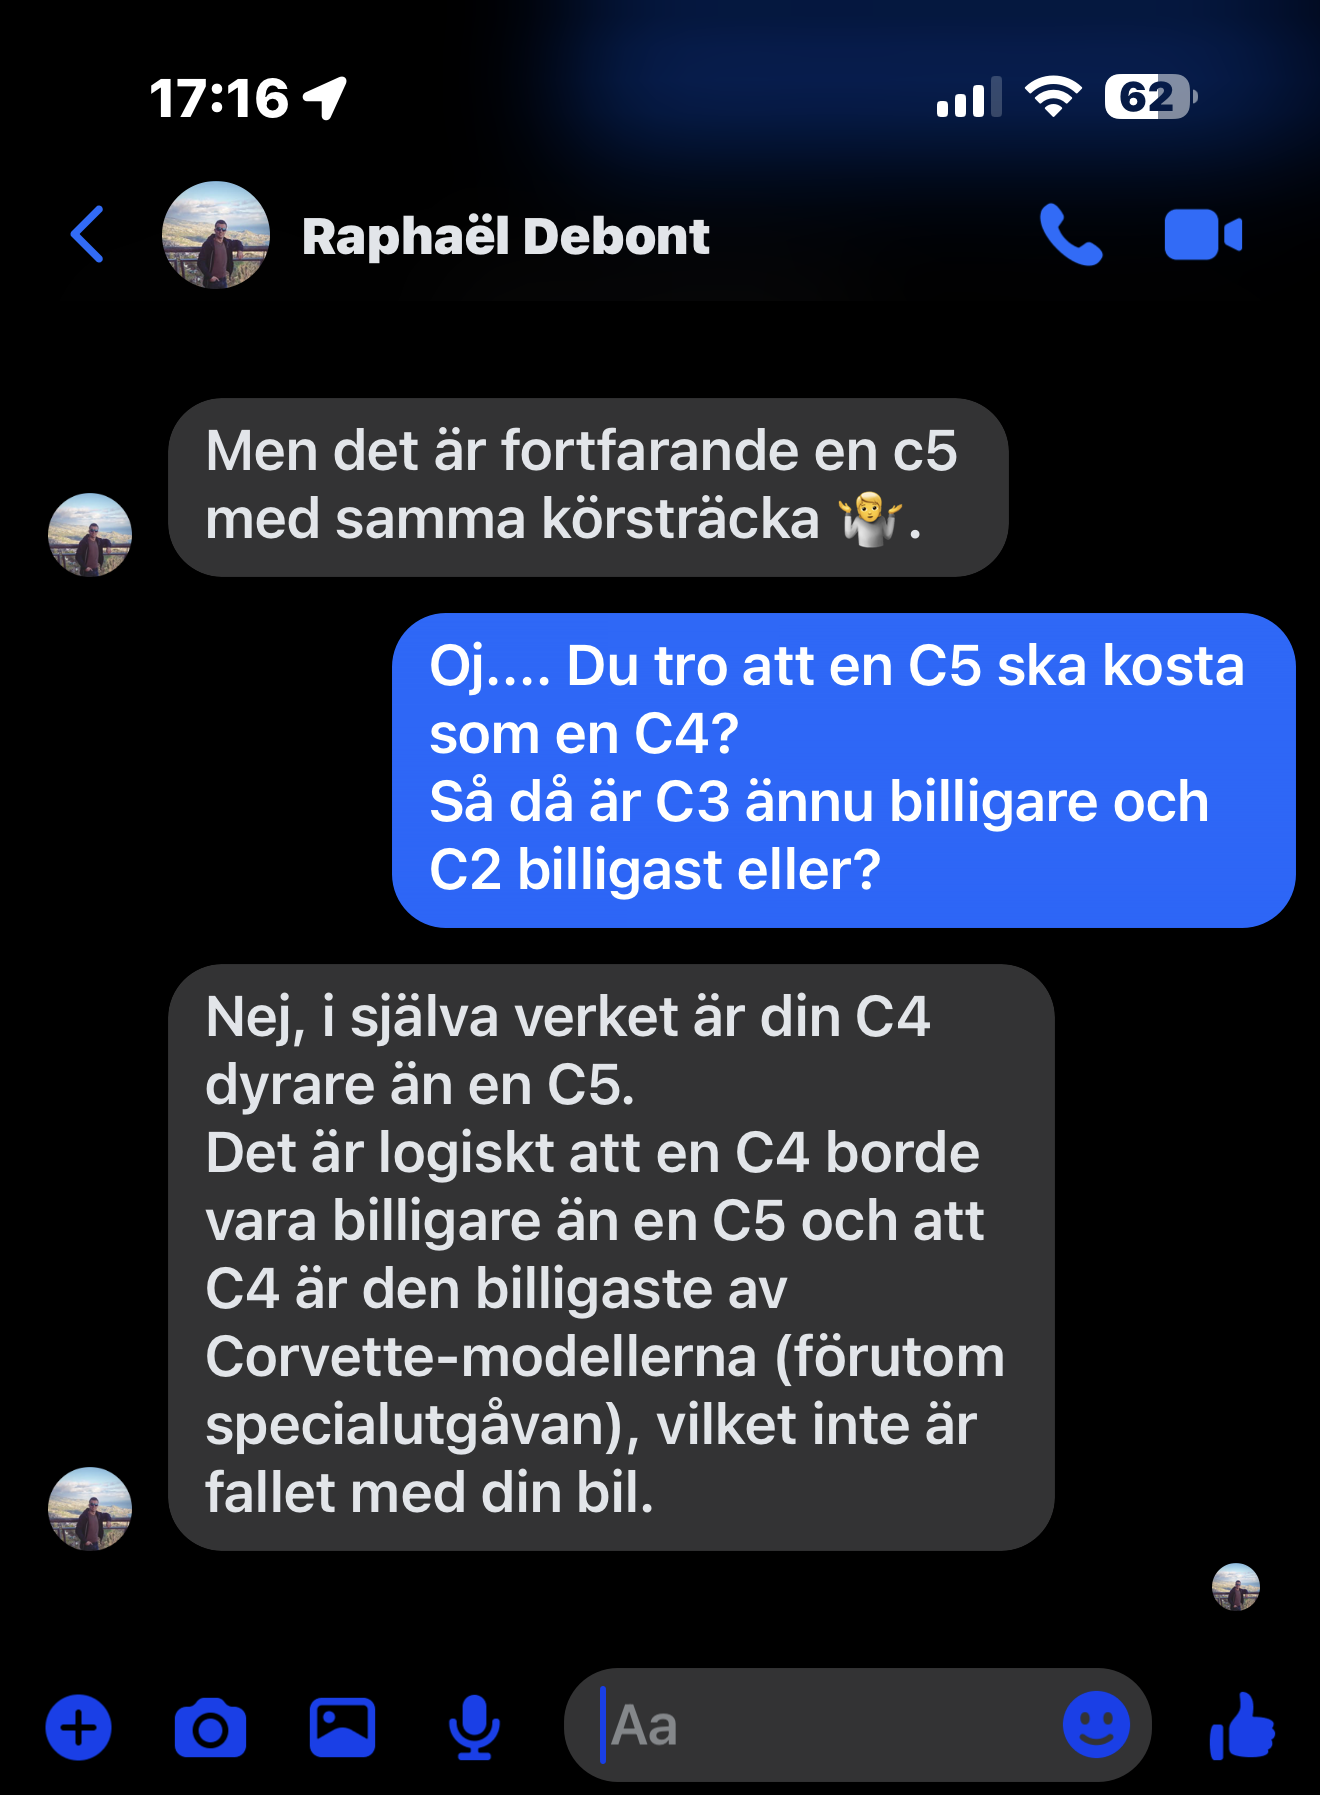Select the blue message starting with Oj....
The height and width of the screenshot is (1795, 1320).
pyautogui.click(x=844, y=770)
